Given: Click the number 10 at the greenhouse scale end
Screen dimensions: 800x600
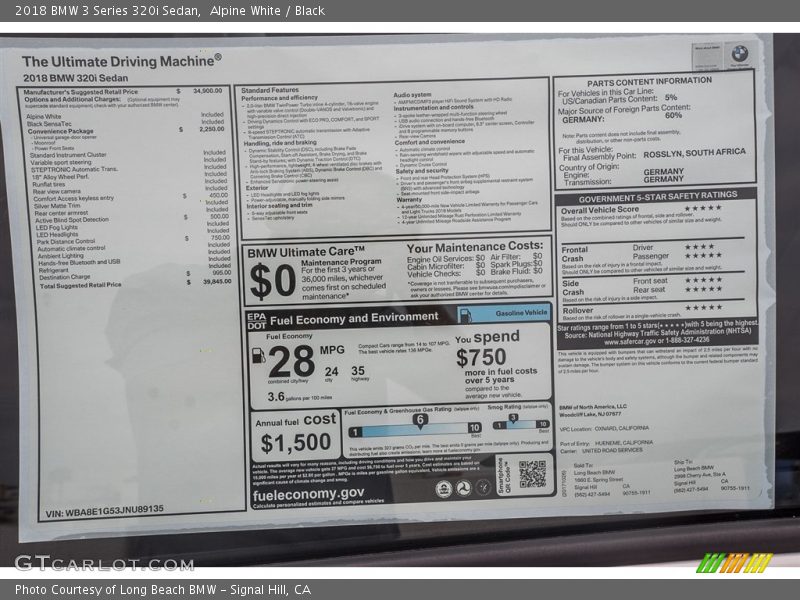Looking at the screenshot, I should [x=474, y=428].
